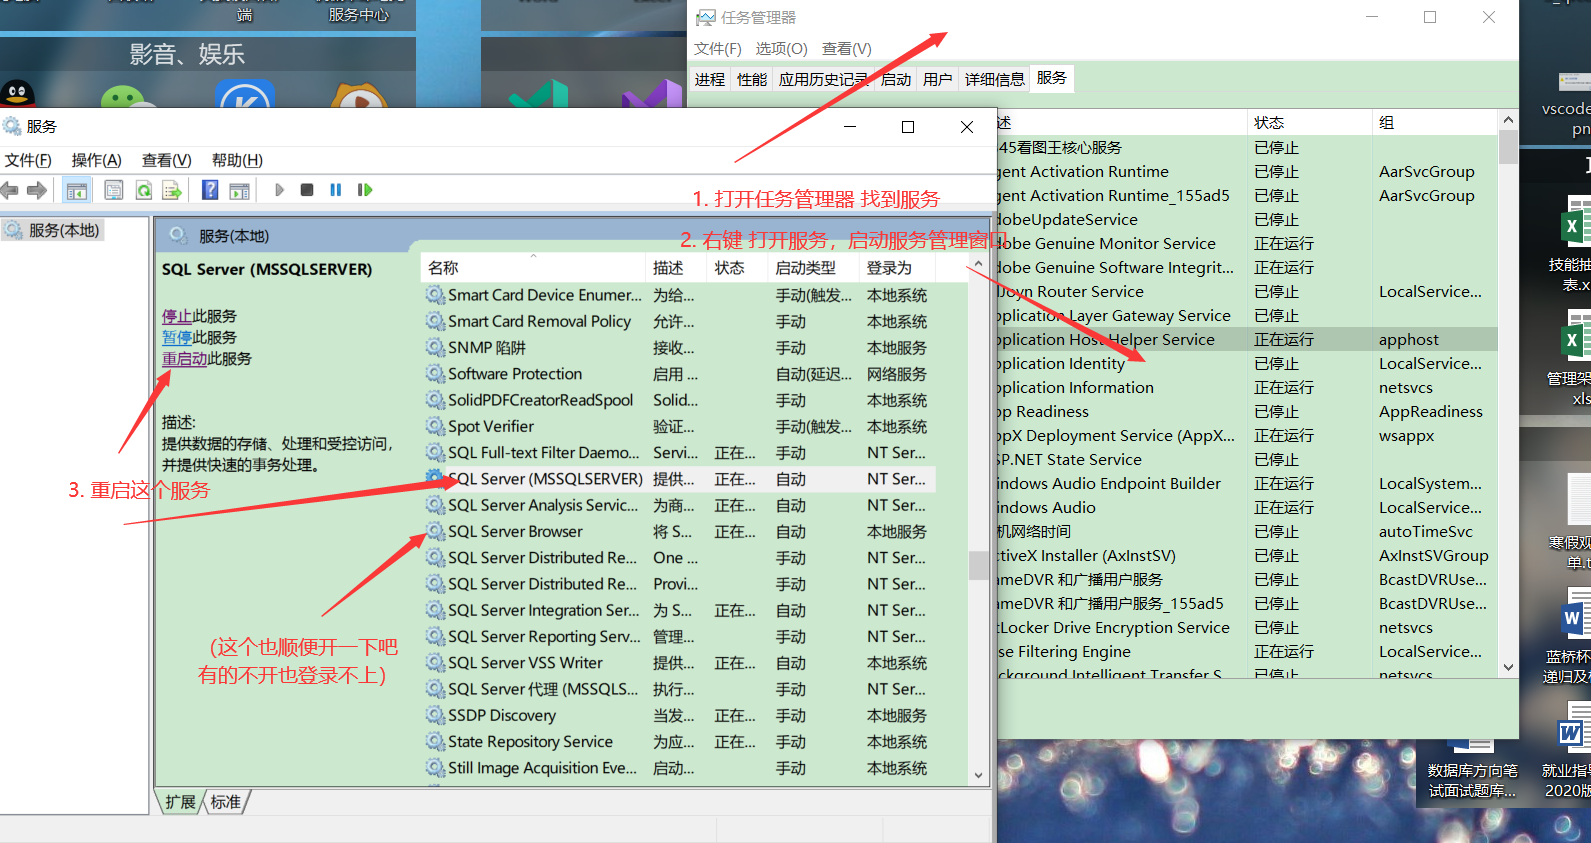Select SQL Server VSS Writer row
The width and height of the screenshot is (1591, 843).
pos(680,663)
